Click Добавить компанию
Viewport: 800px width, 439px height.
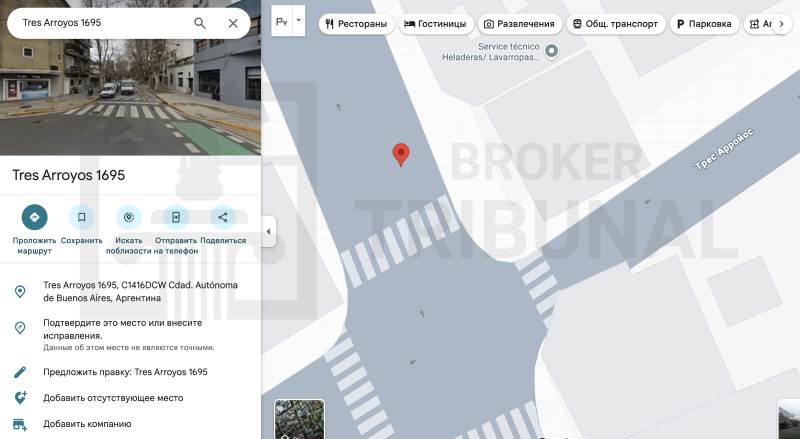pyautogui.click(x=87, y=424)
